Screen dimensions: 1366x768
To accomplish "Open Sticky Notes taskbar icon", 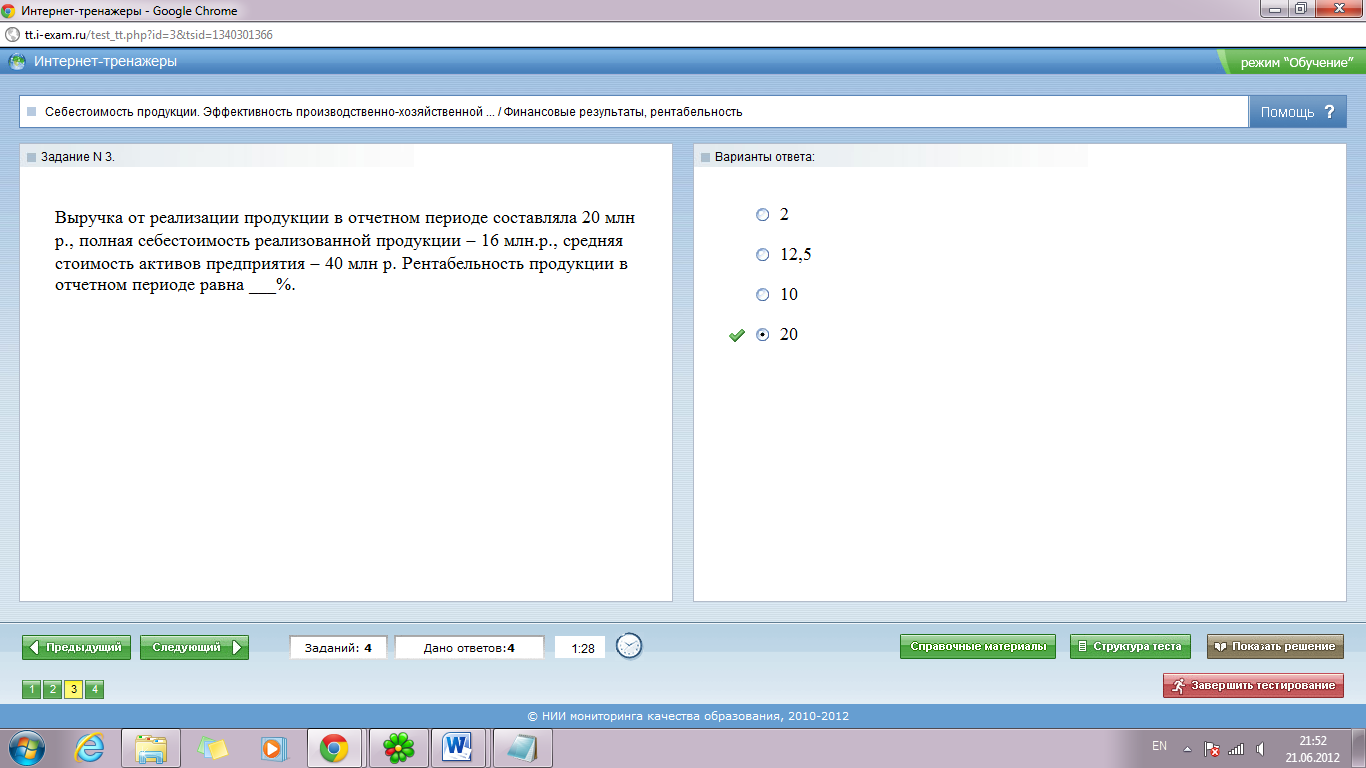I will (x=213, y=747).
